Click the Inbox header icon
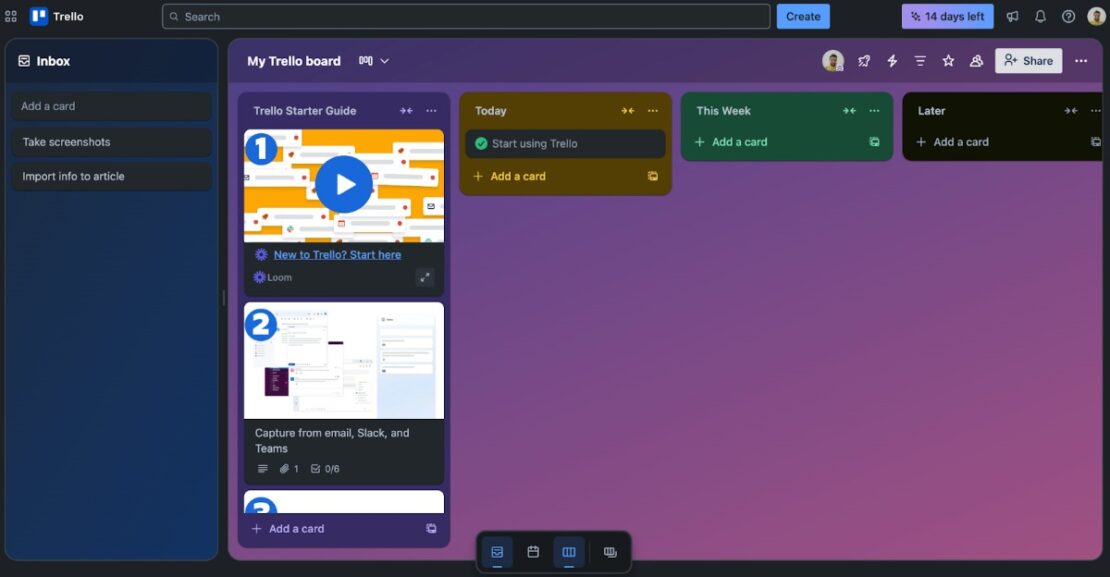This screenshot has width=1110, height=577. tap(24, 61)
